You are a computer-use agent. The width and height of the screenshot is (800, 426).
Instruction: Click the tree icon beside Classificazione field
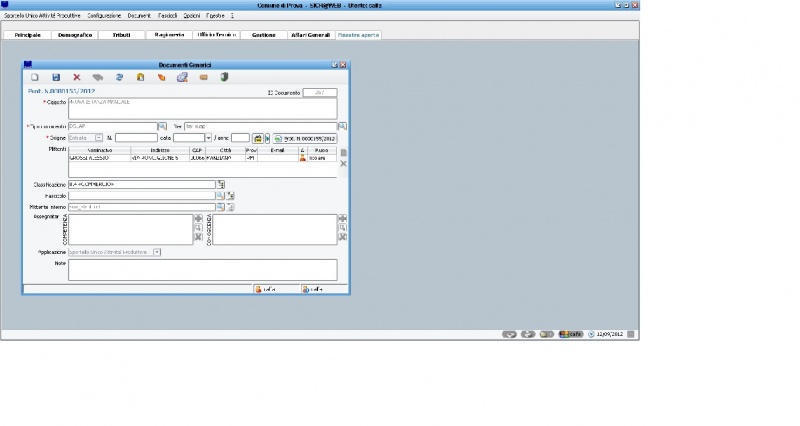[x=221, y=185]
